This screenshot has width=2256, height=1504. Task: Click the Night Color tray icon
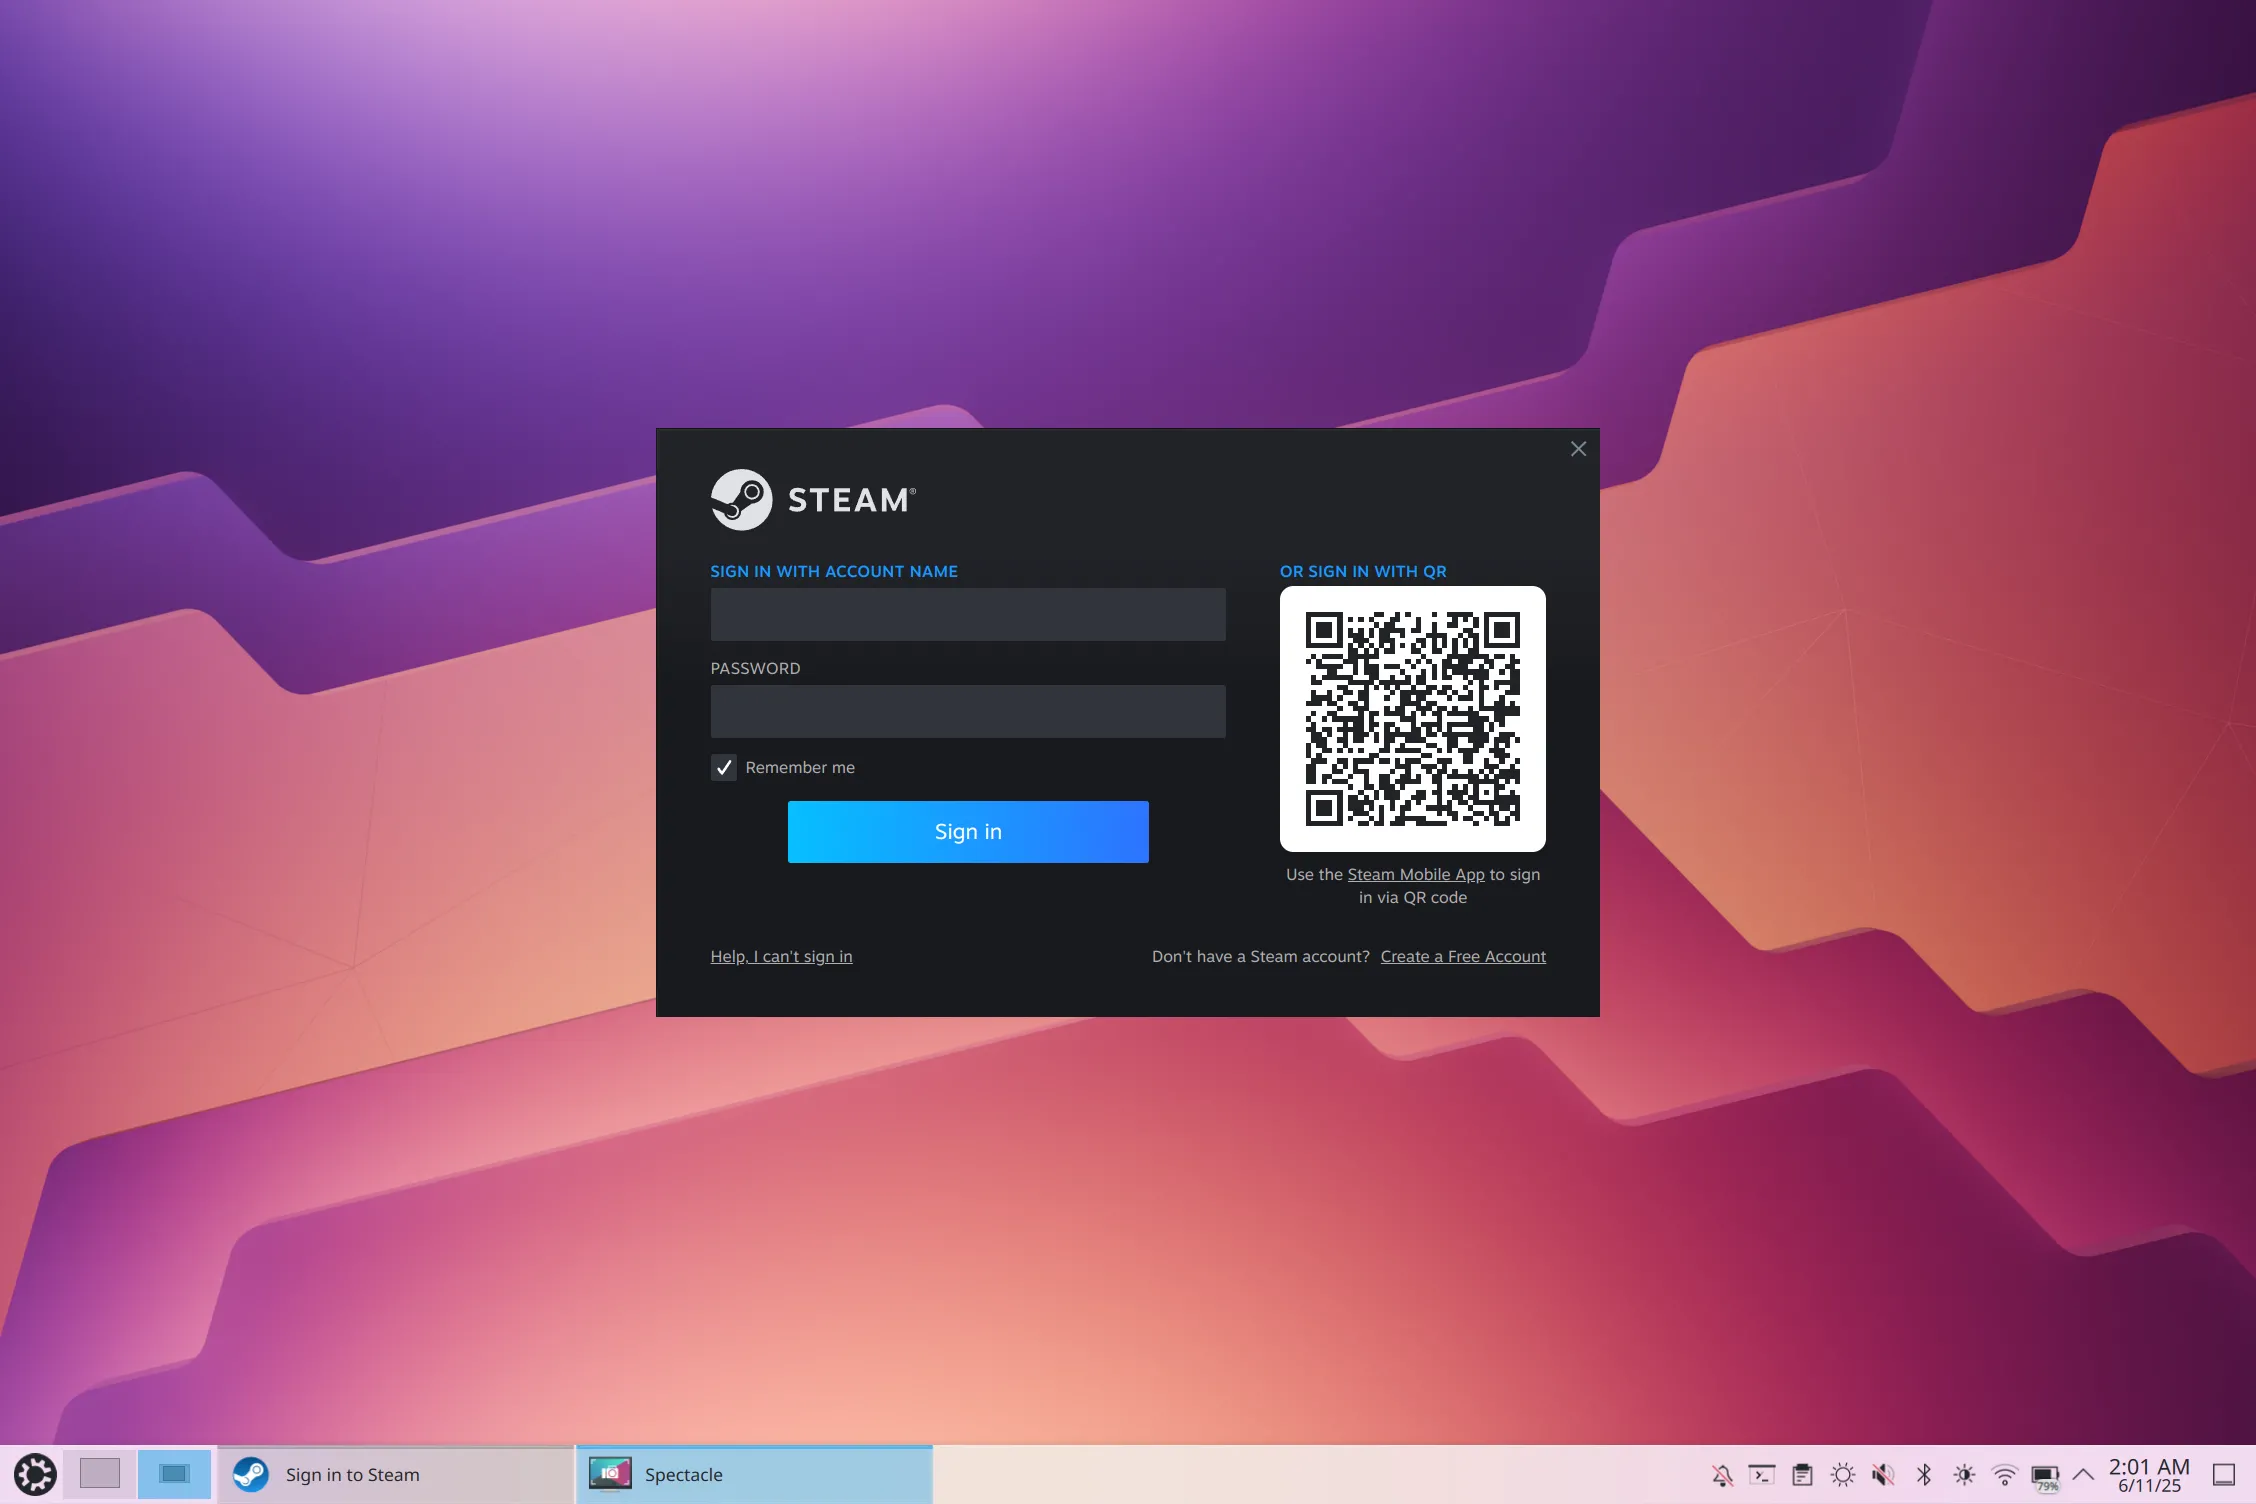1964,1474
